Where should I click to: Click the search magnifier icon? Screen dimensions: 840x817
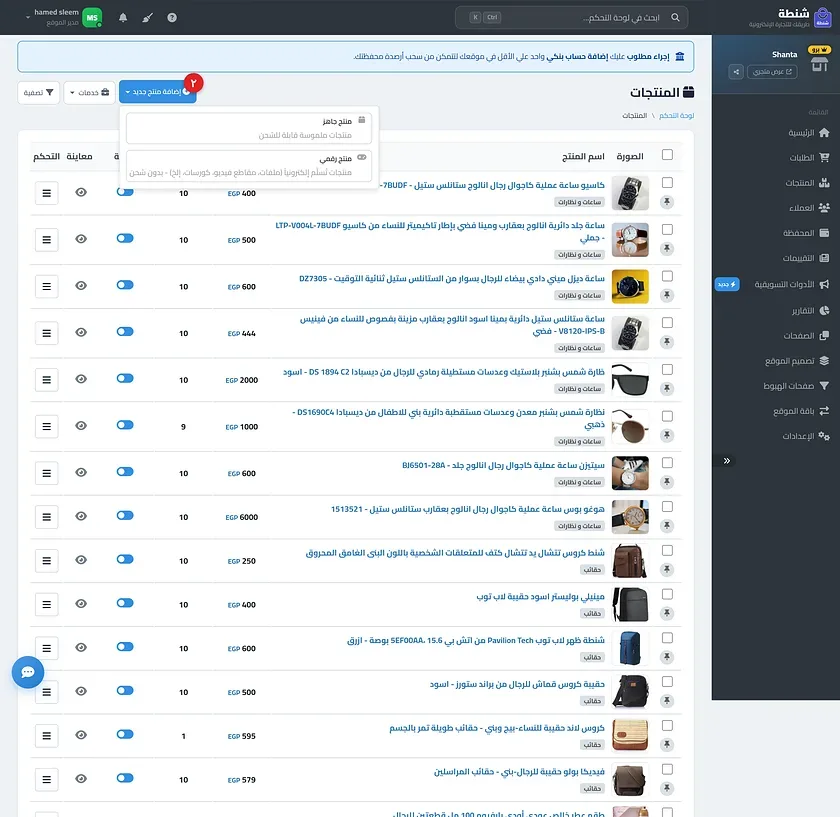tap(675, 18)
